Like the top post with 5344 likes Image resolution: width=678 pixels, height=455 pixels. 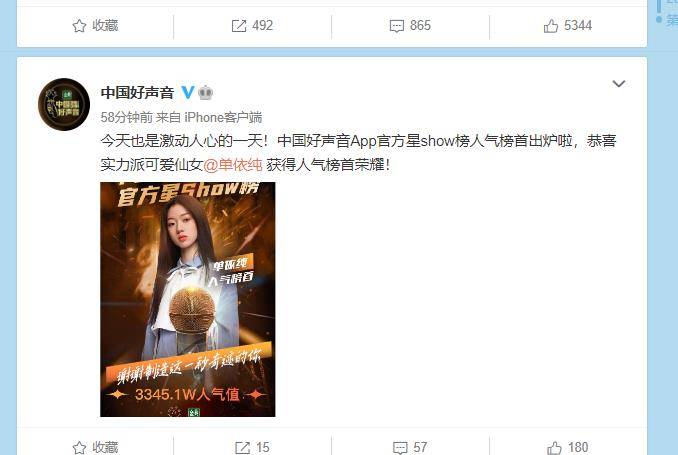568,26
